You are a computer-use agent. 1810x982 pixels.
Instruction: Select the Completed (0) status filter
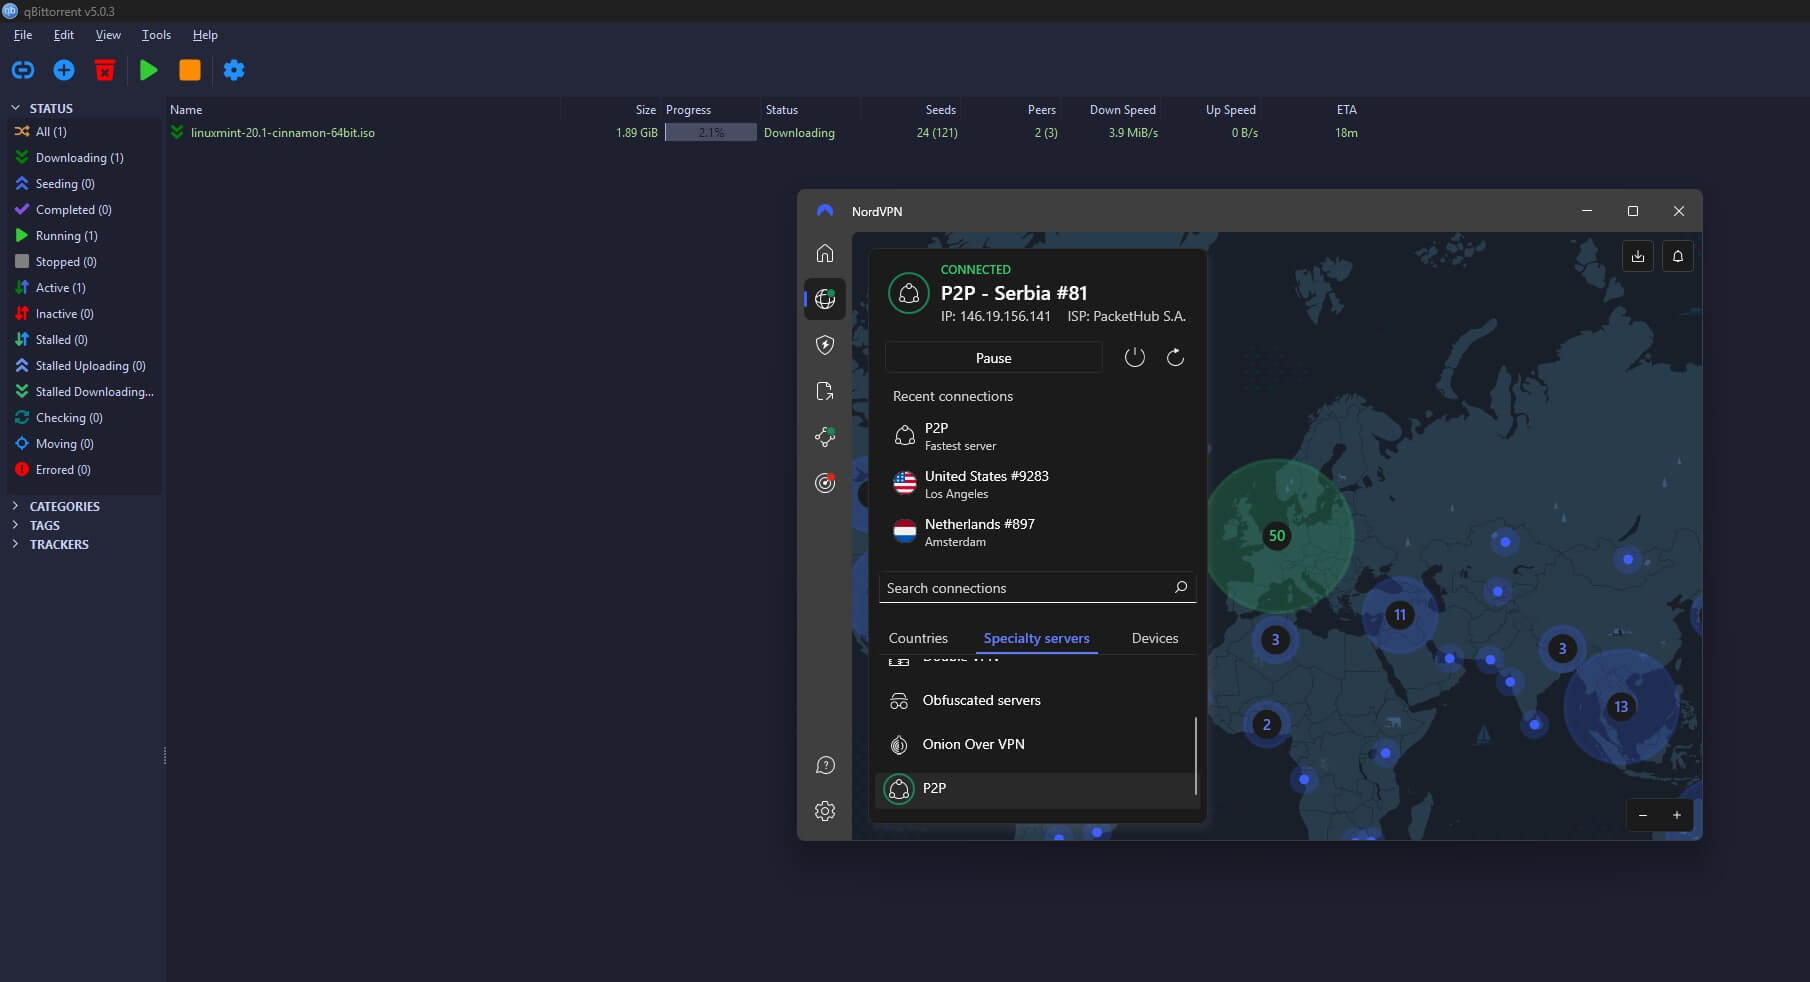pos(84,210)
